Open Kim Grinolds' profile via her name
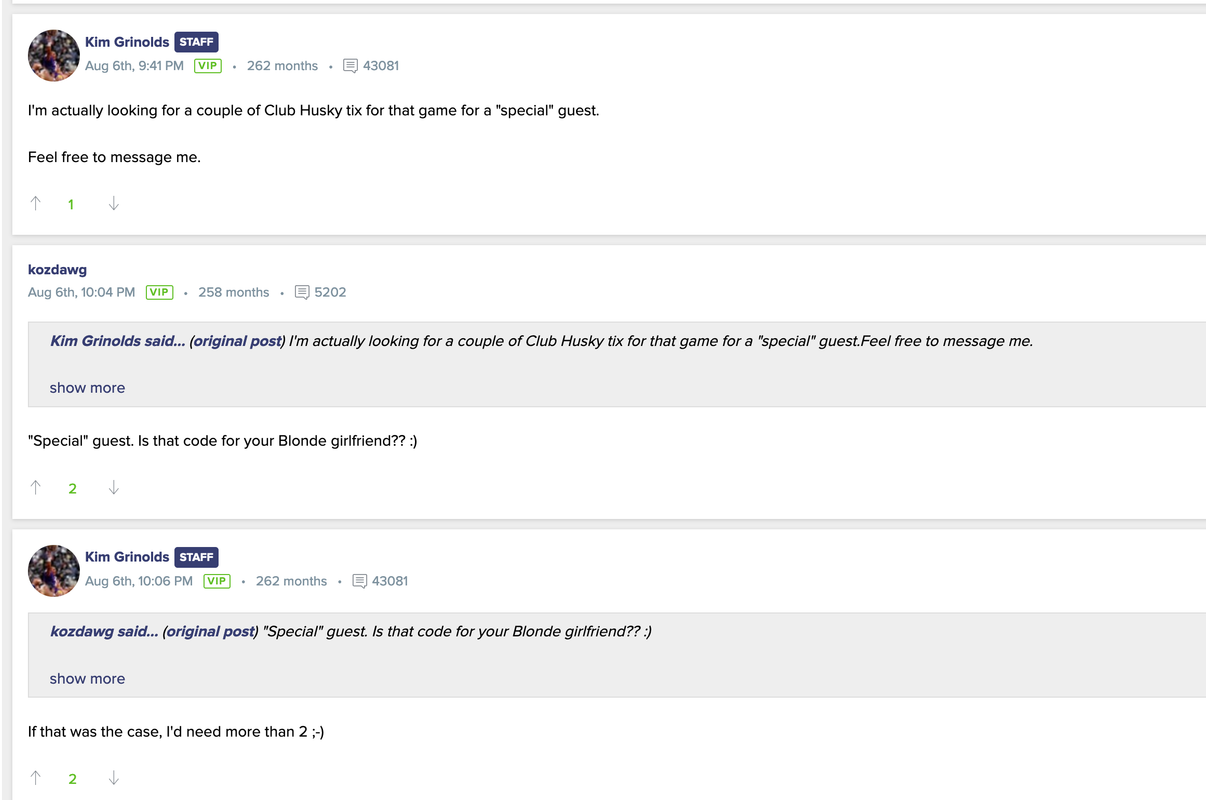 point(127,41)
